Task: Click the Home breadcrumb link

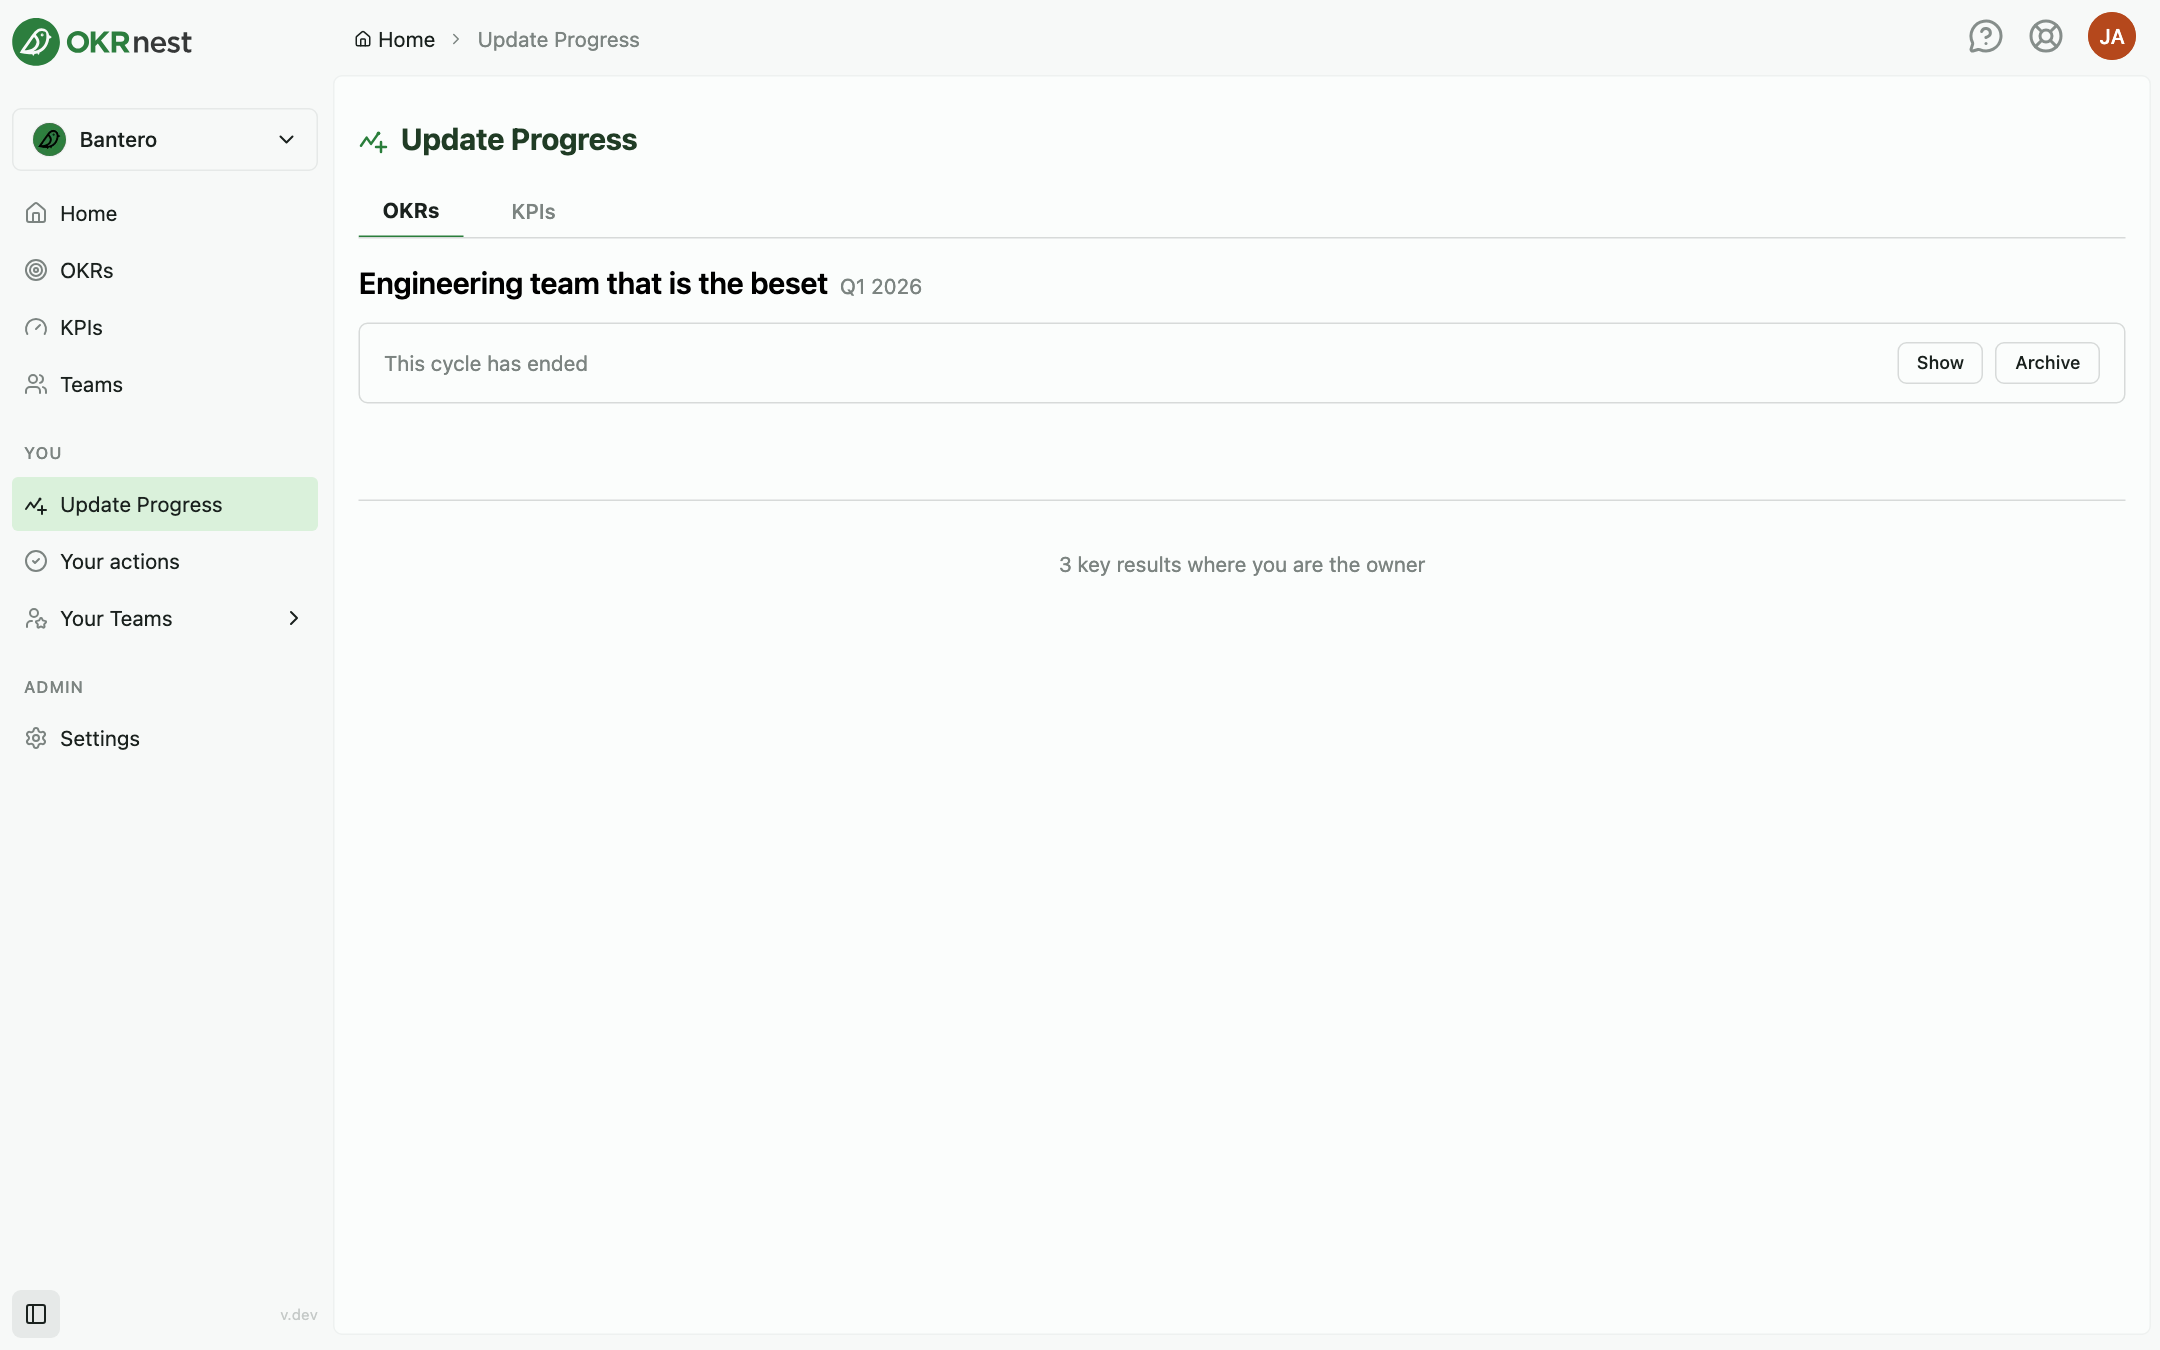Action: pyautogui.click(x=395, y=39)
